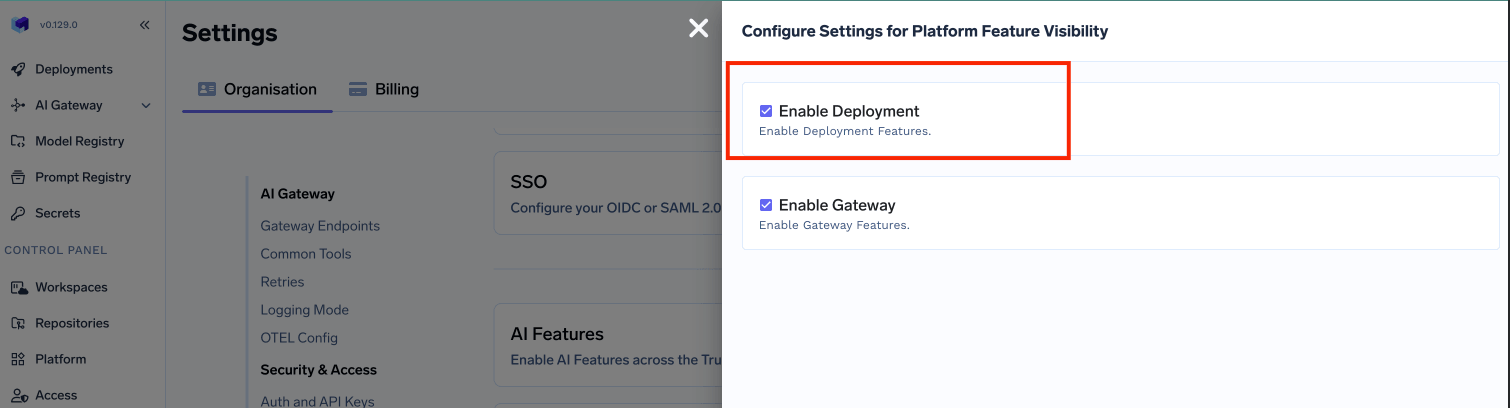Toggle the Enable Gateway checkbox
The width and height of the screenshot is (1510, 408).
[x=766, y=205]
